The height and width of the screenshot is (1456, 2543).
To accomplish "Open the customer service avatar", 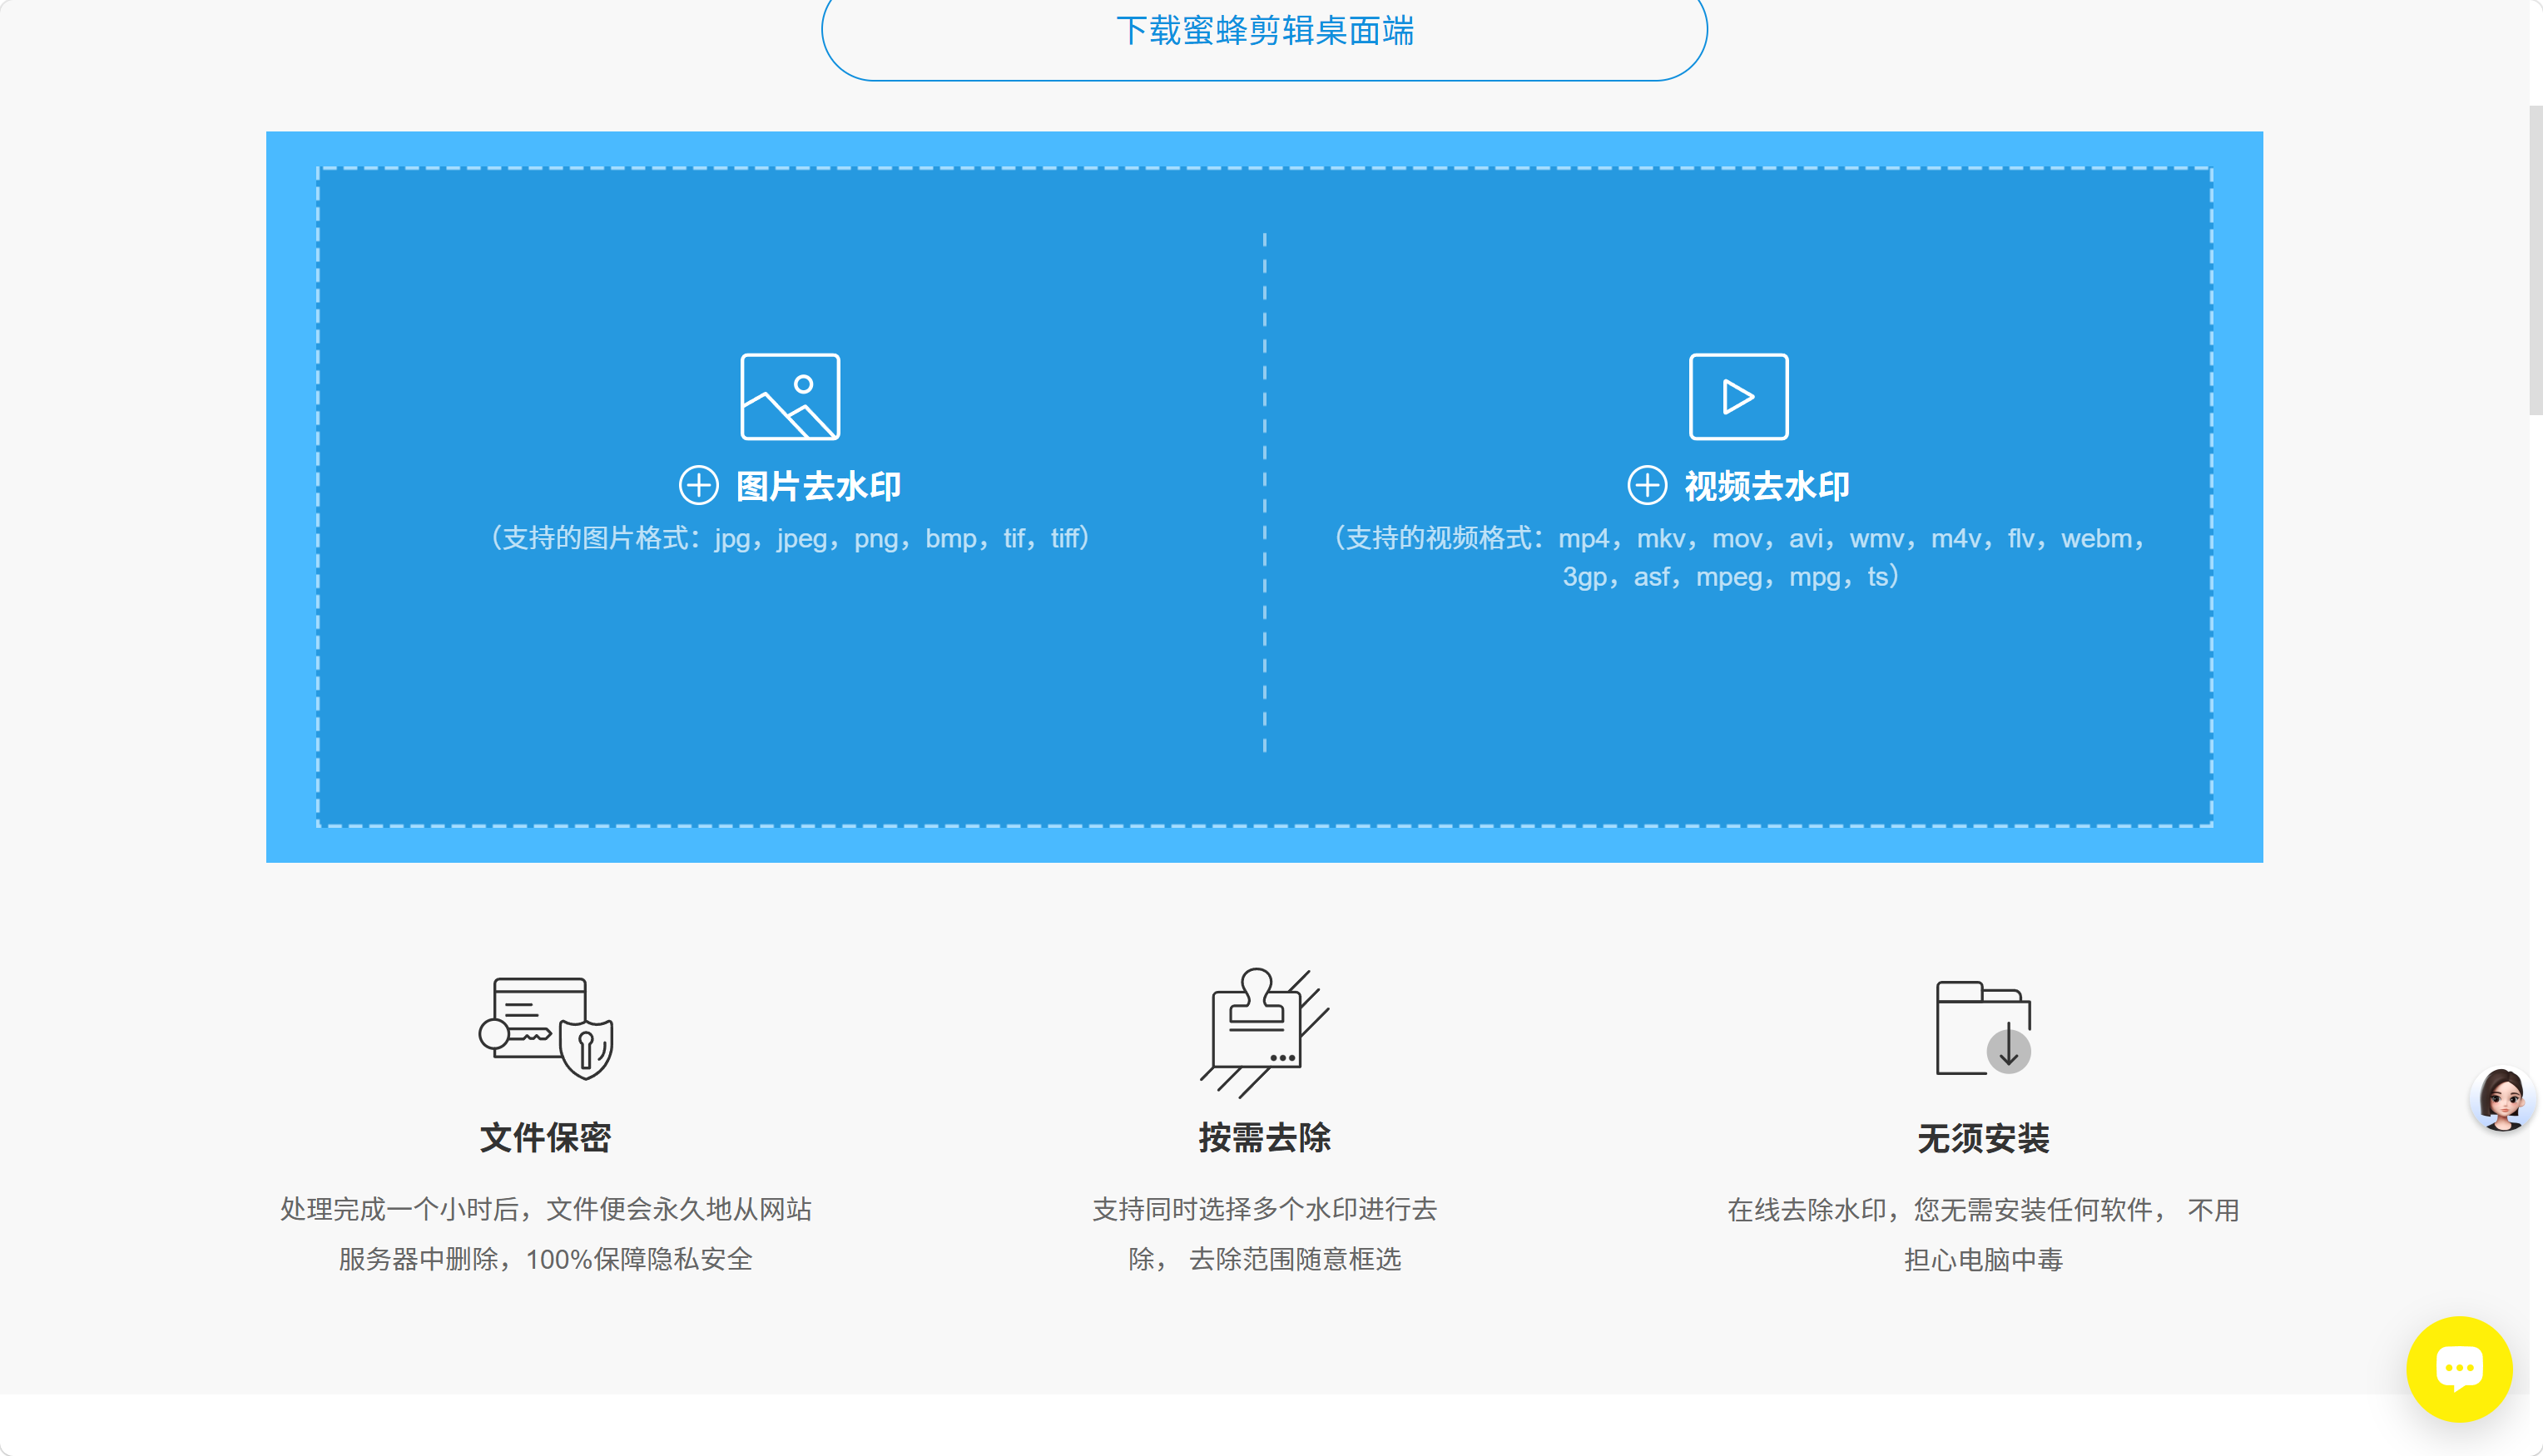I will click(x=2502, y=1099).
